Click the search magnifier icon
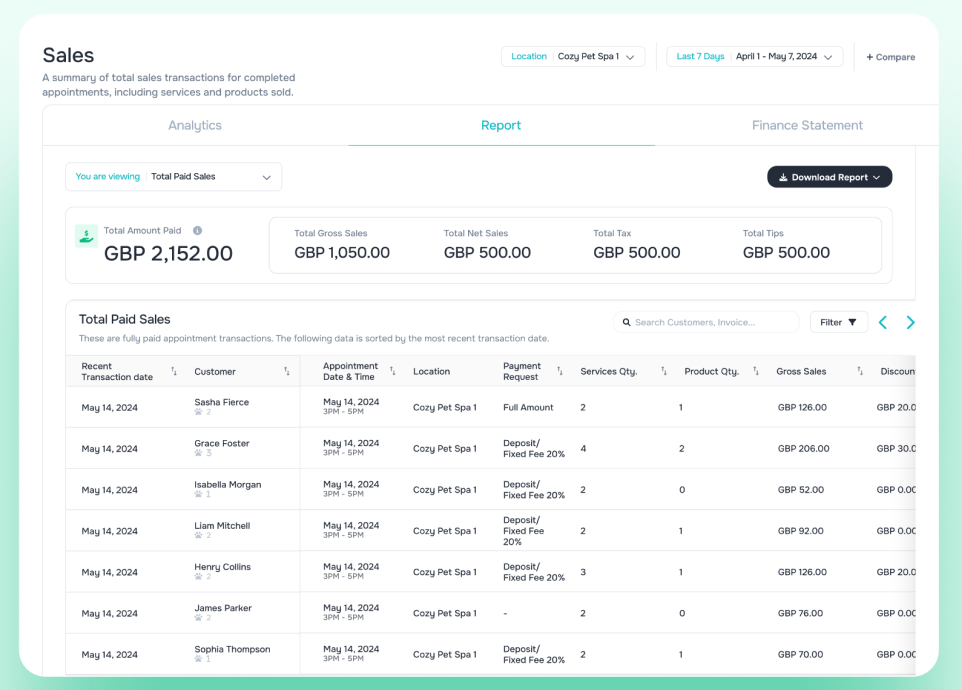962x690 pixels. (x=626, y=322)
